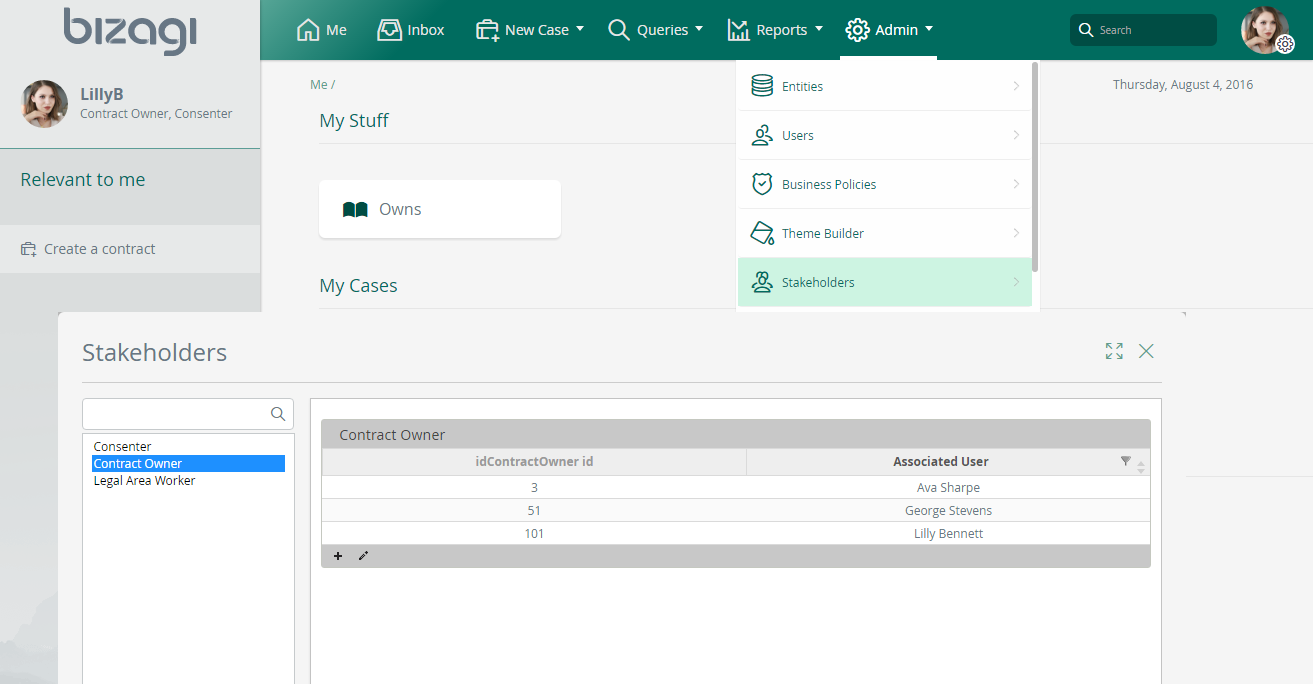Expand Business Policies submenu chevron

1016,184
